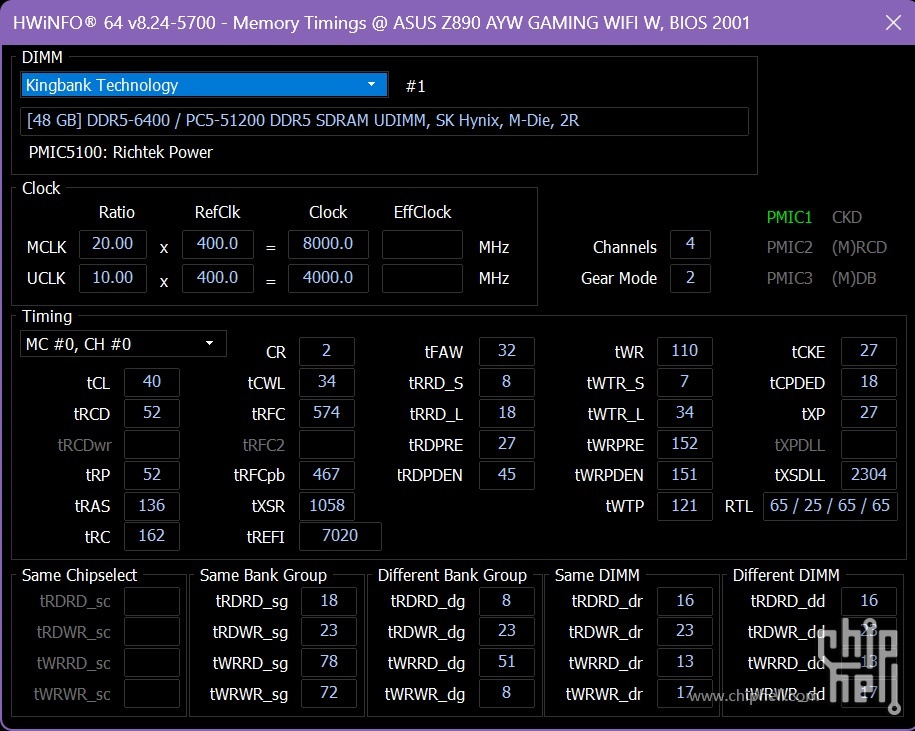This screenshot has width=915, height=731.
Task: Click the tREFI value 7020
Action: tap(340, 536)
